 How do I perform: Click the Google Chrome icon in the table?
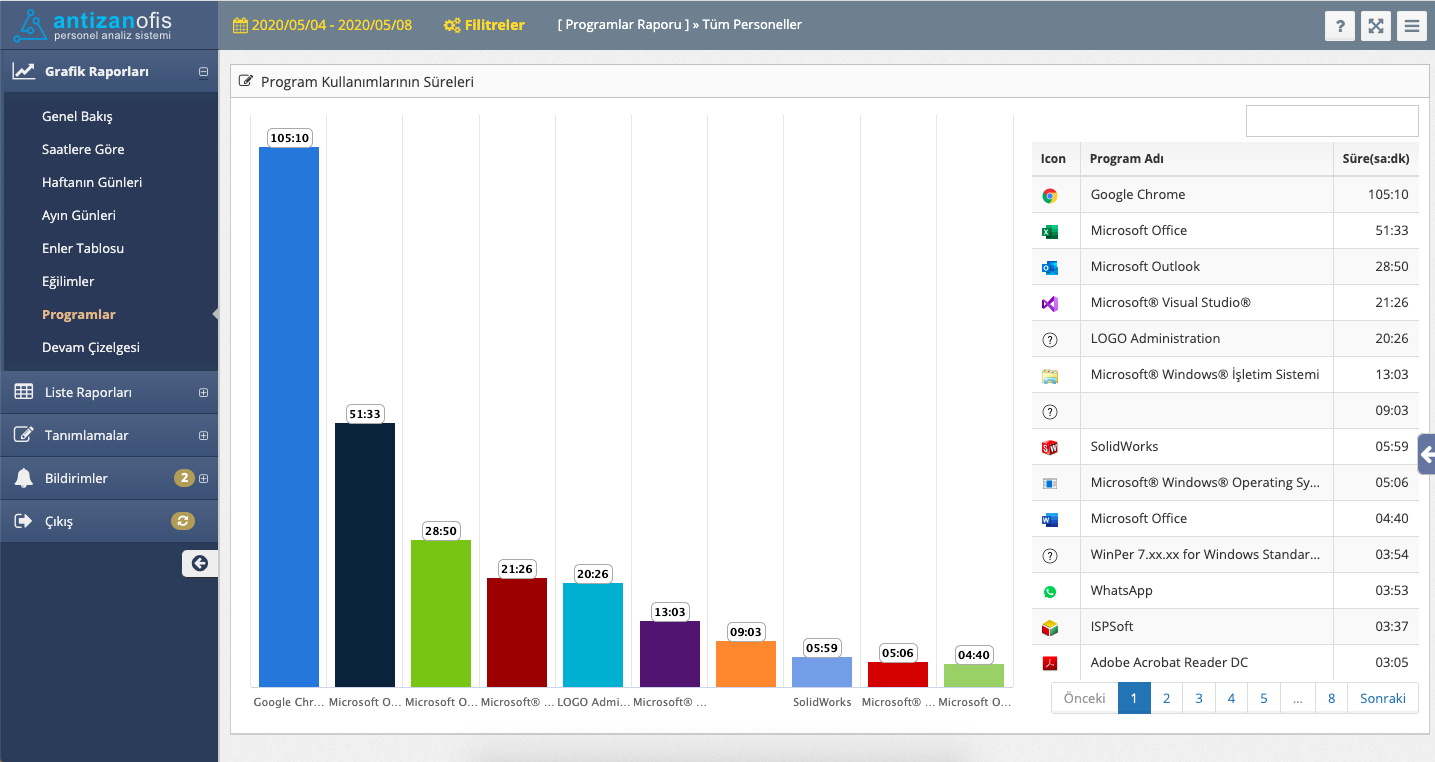(1050, 196)
